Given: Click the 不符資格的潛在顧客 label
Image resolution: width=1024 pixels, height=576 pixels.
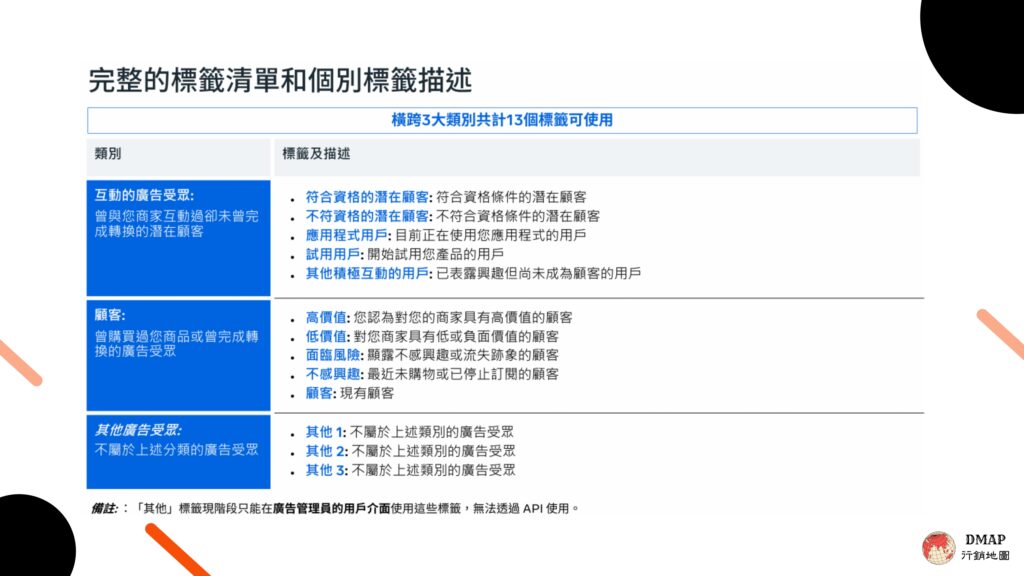Looking at the screenshot, I should coord(369,216).
